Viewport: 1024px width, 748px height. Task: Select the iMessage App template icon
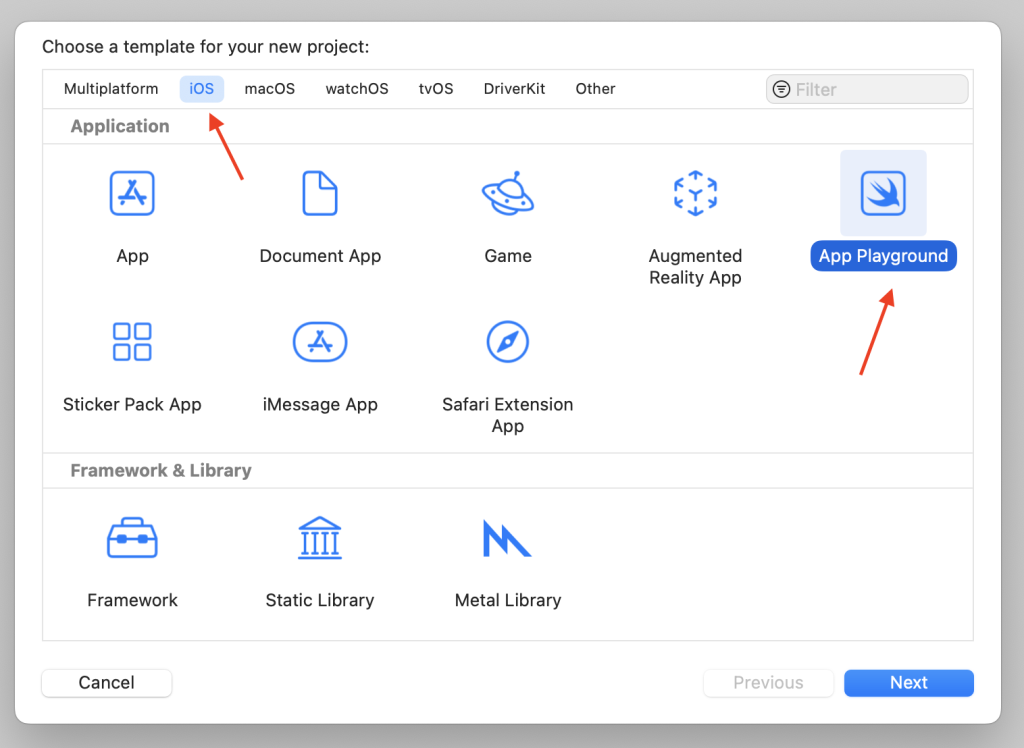tap(320, 342)
